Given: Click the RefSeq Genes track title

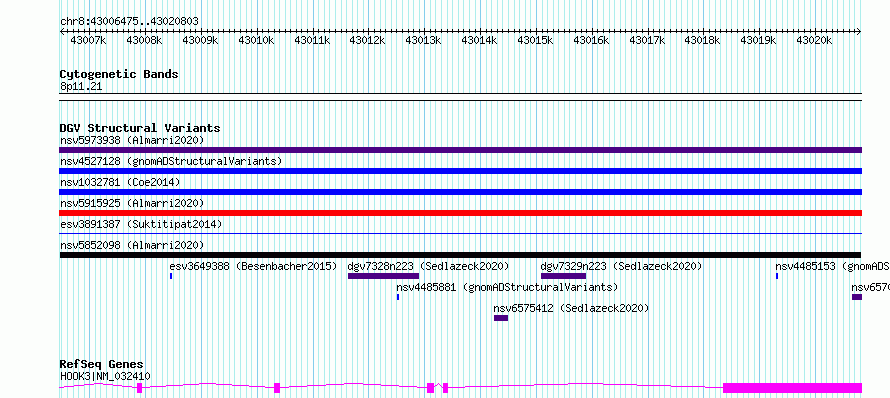Looking at the screenshot, I should [102, 364].
